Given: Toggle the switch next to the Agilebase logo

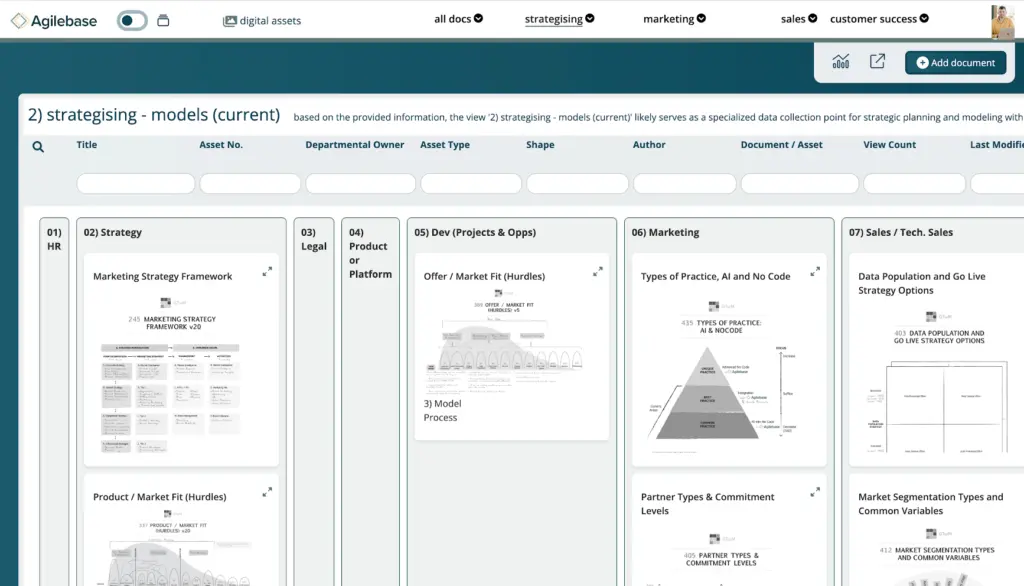Looking at the screenshot, I should [x=132, y=20].
